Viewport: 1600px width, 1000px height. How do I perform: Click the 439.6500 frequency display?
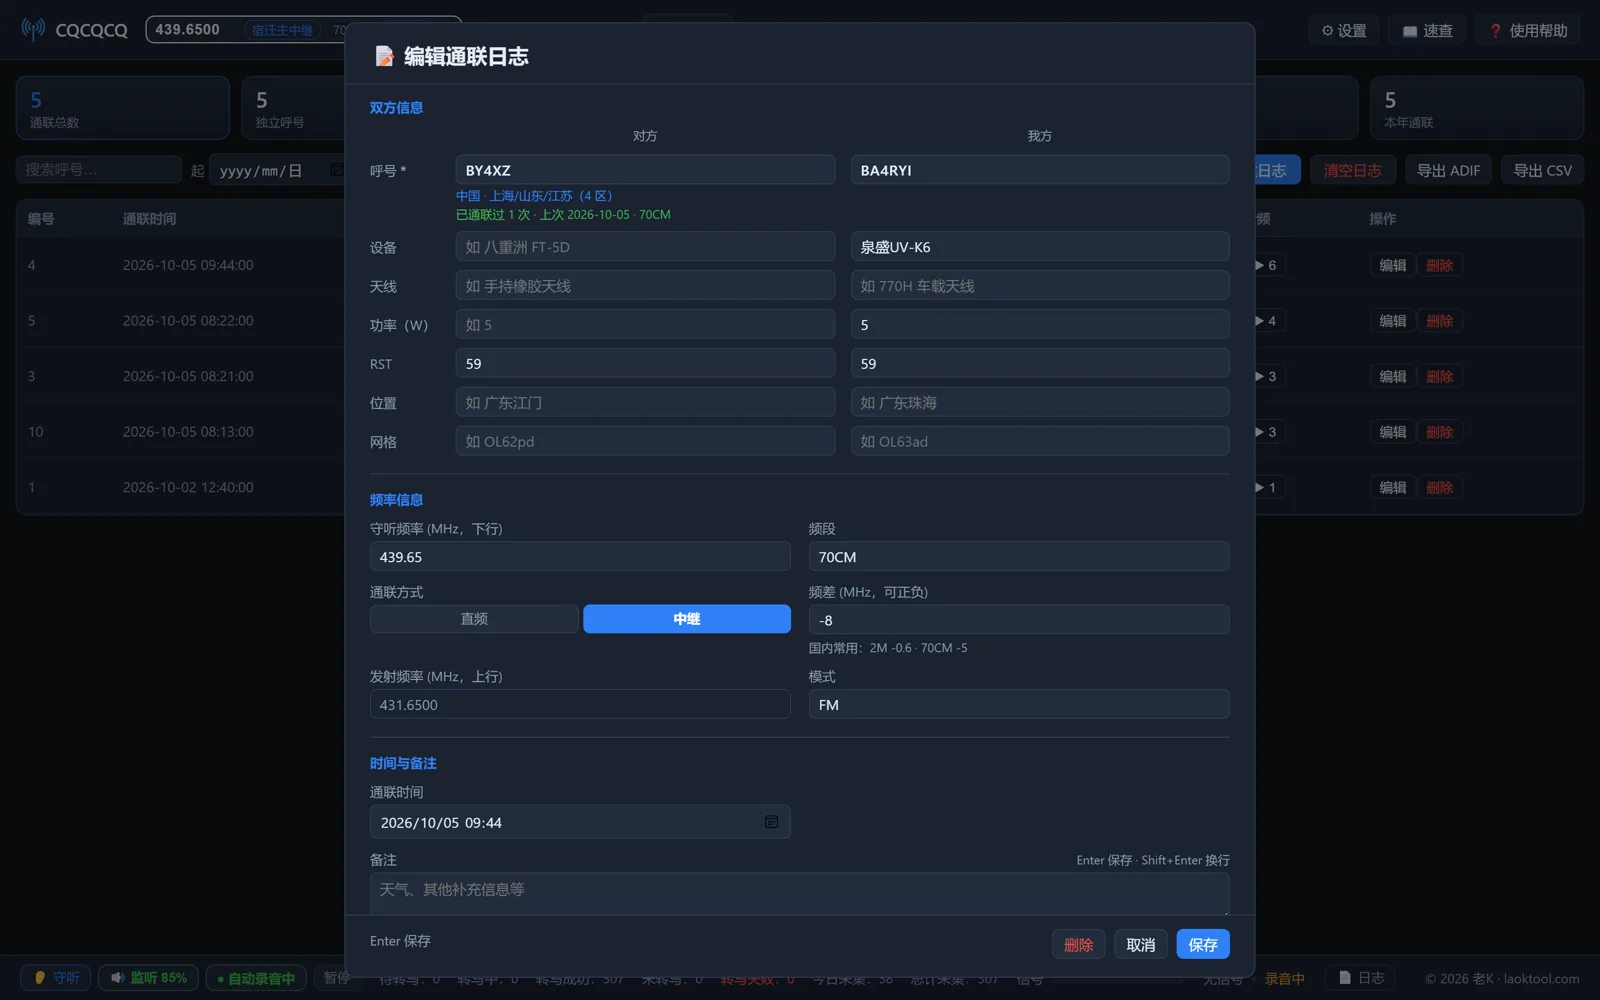pyautogui.click(x=187, y=29)
